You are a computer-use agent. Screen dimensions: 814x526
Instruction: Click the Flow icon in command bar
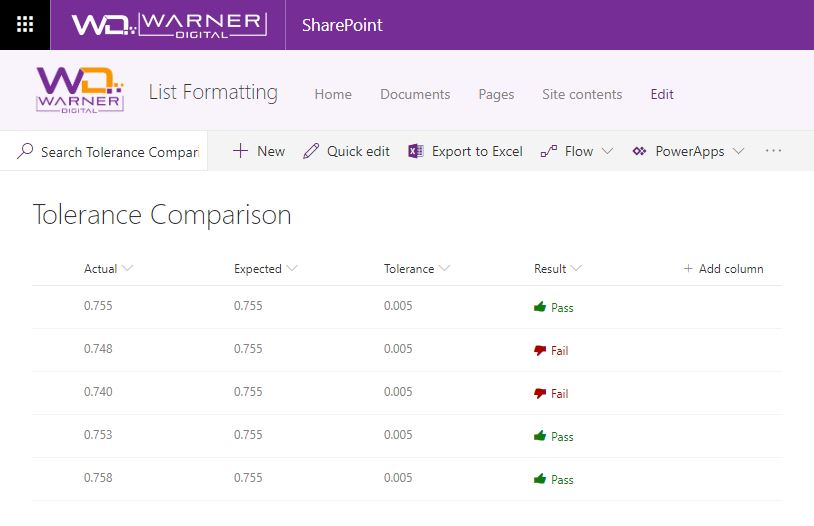pos(549,151)
